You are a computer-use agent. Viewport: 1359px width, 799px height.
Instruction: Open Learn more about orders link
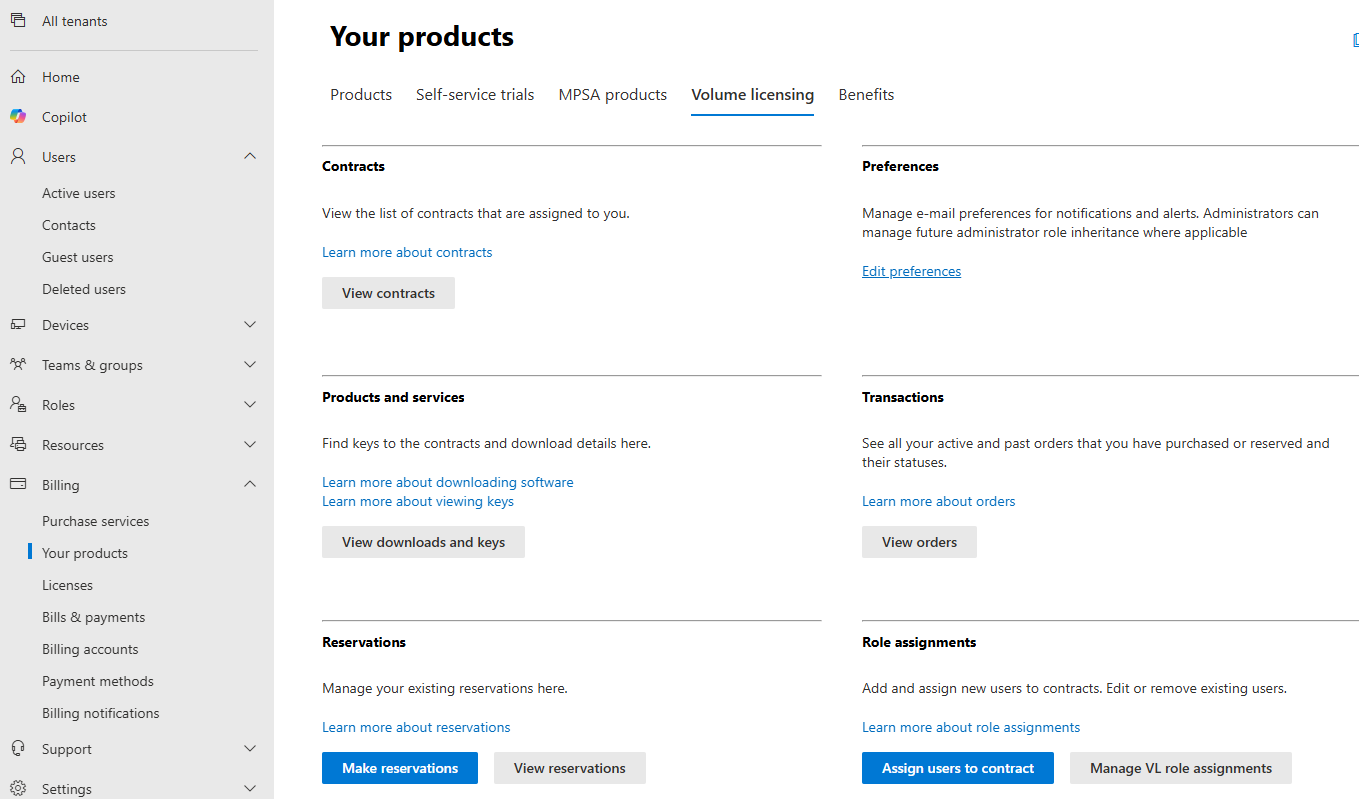(x=938, y=501)
